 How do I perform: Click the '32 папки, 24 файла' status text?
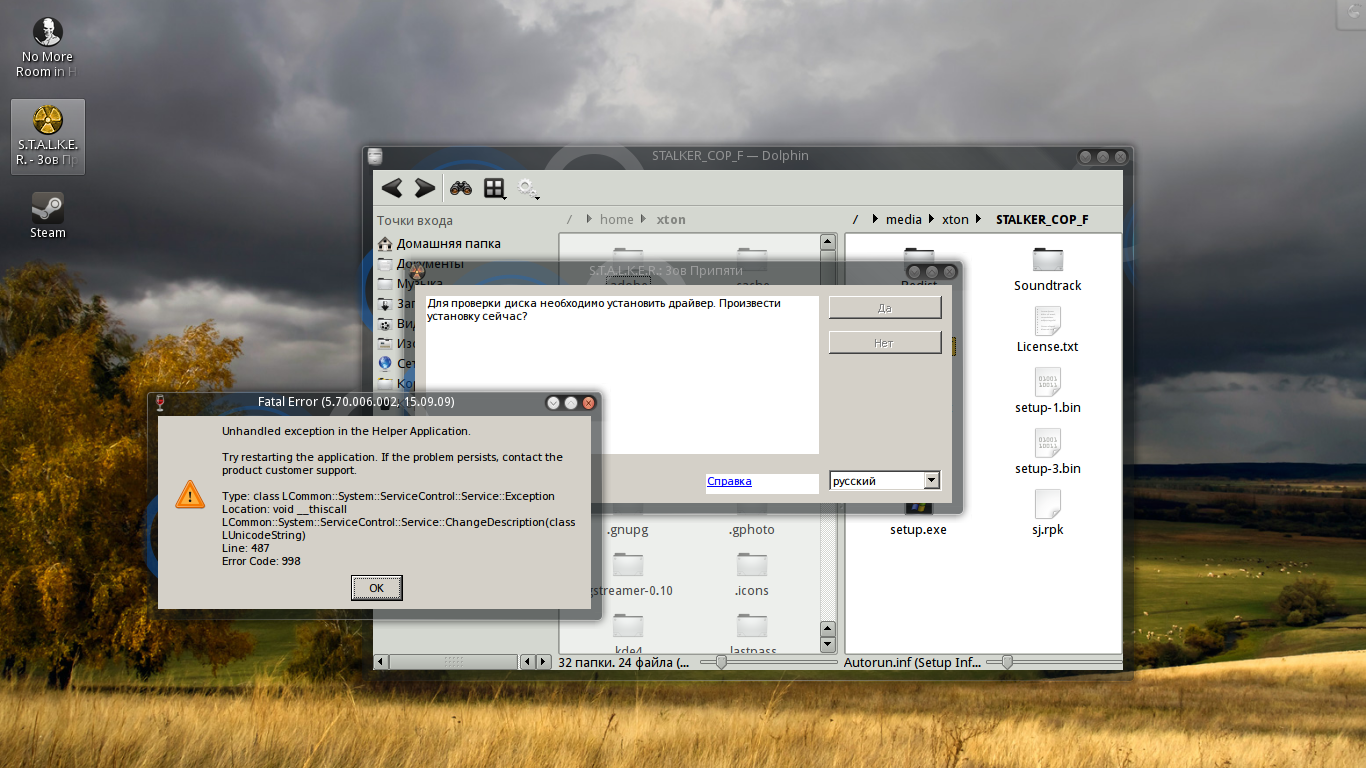click(623, 662)
